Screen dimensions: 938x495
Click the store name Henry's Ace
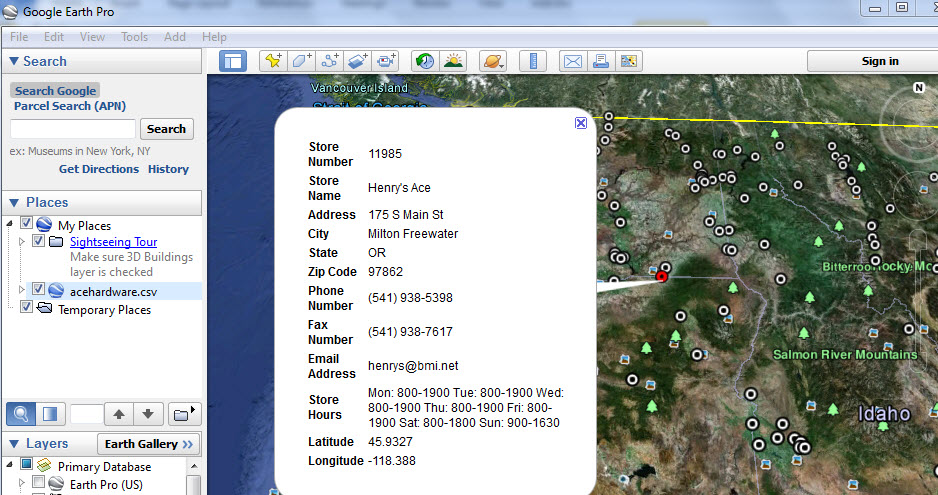pos(399,188)
